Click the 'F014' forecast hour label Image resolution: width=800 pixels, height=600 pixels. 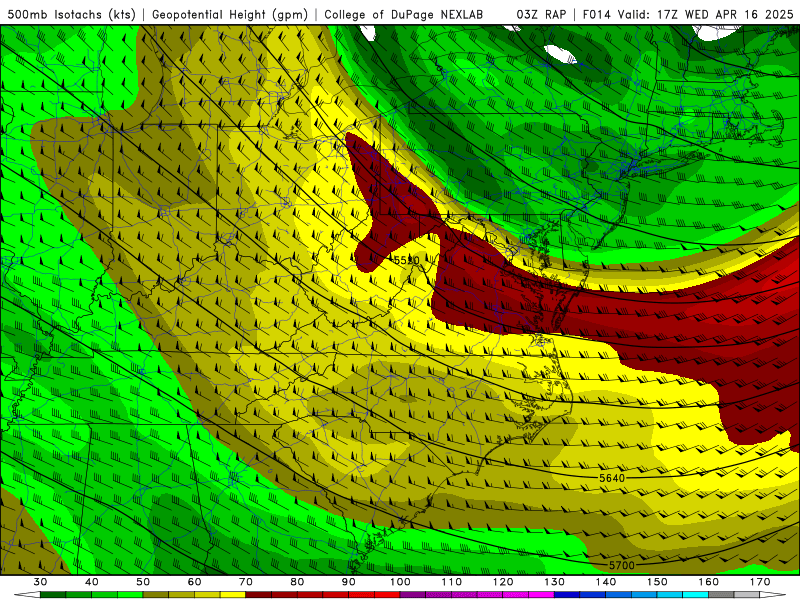point(596,14)
